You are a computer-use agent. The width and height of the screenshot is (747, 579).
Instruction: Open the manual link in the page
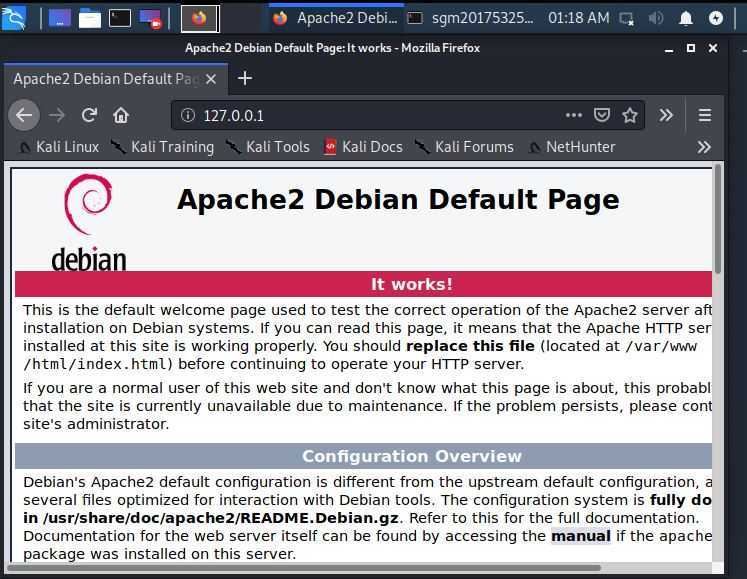(x=581, y=536)
